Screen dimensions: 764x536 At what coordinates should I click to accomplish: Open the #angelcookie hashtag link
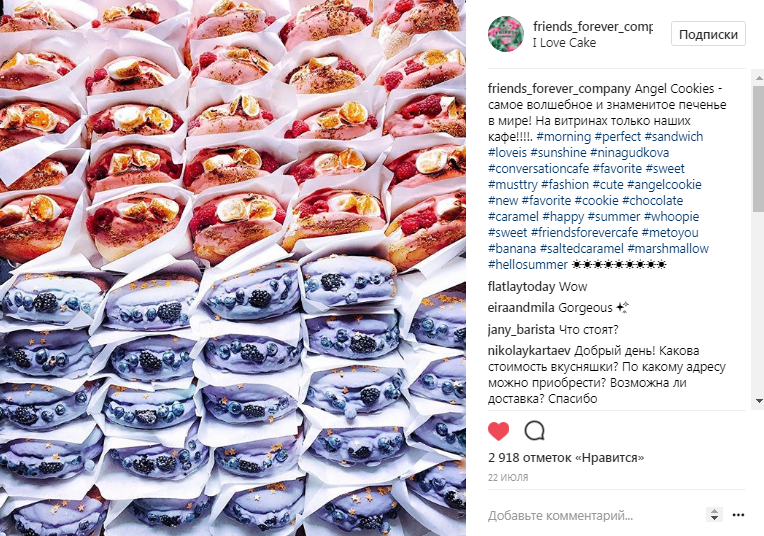tap(664, 185)
